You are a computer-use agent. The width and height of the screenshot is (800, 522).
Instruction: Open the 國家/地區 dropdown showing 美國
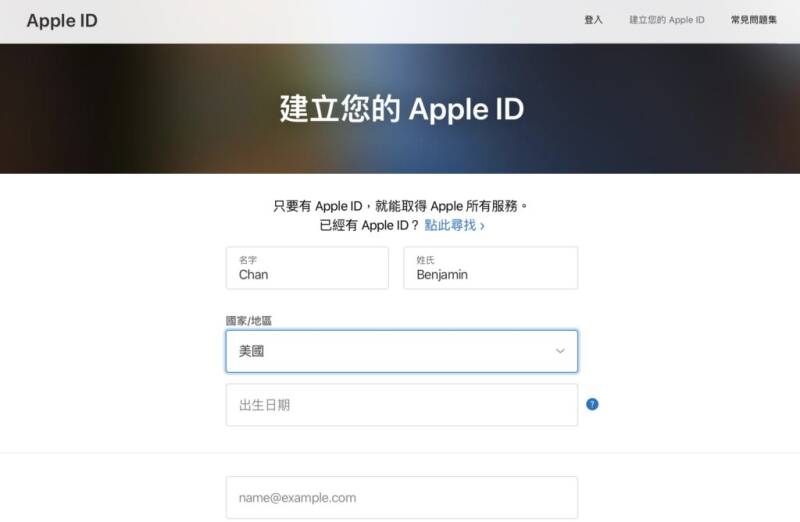coord(402,351)
